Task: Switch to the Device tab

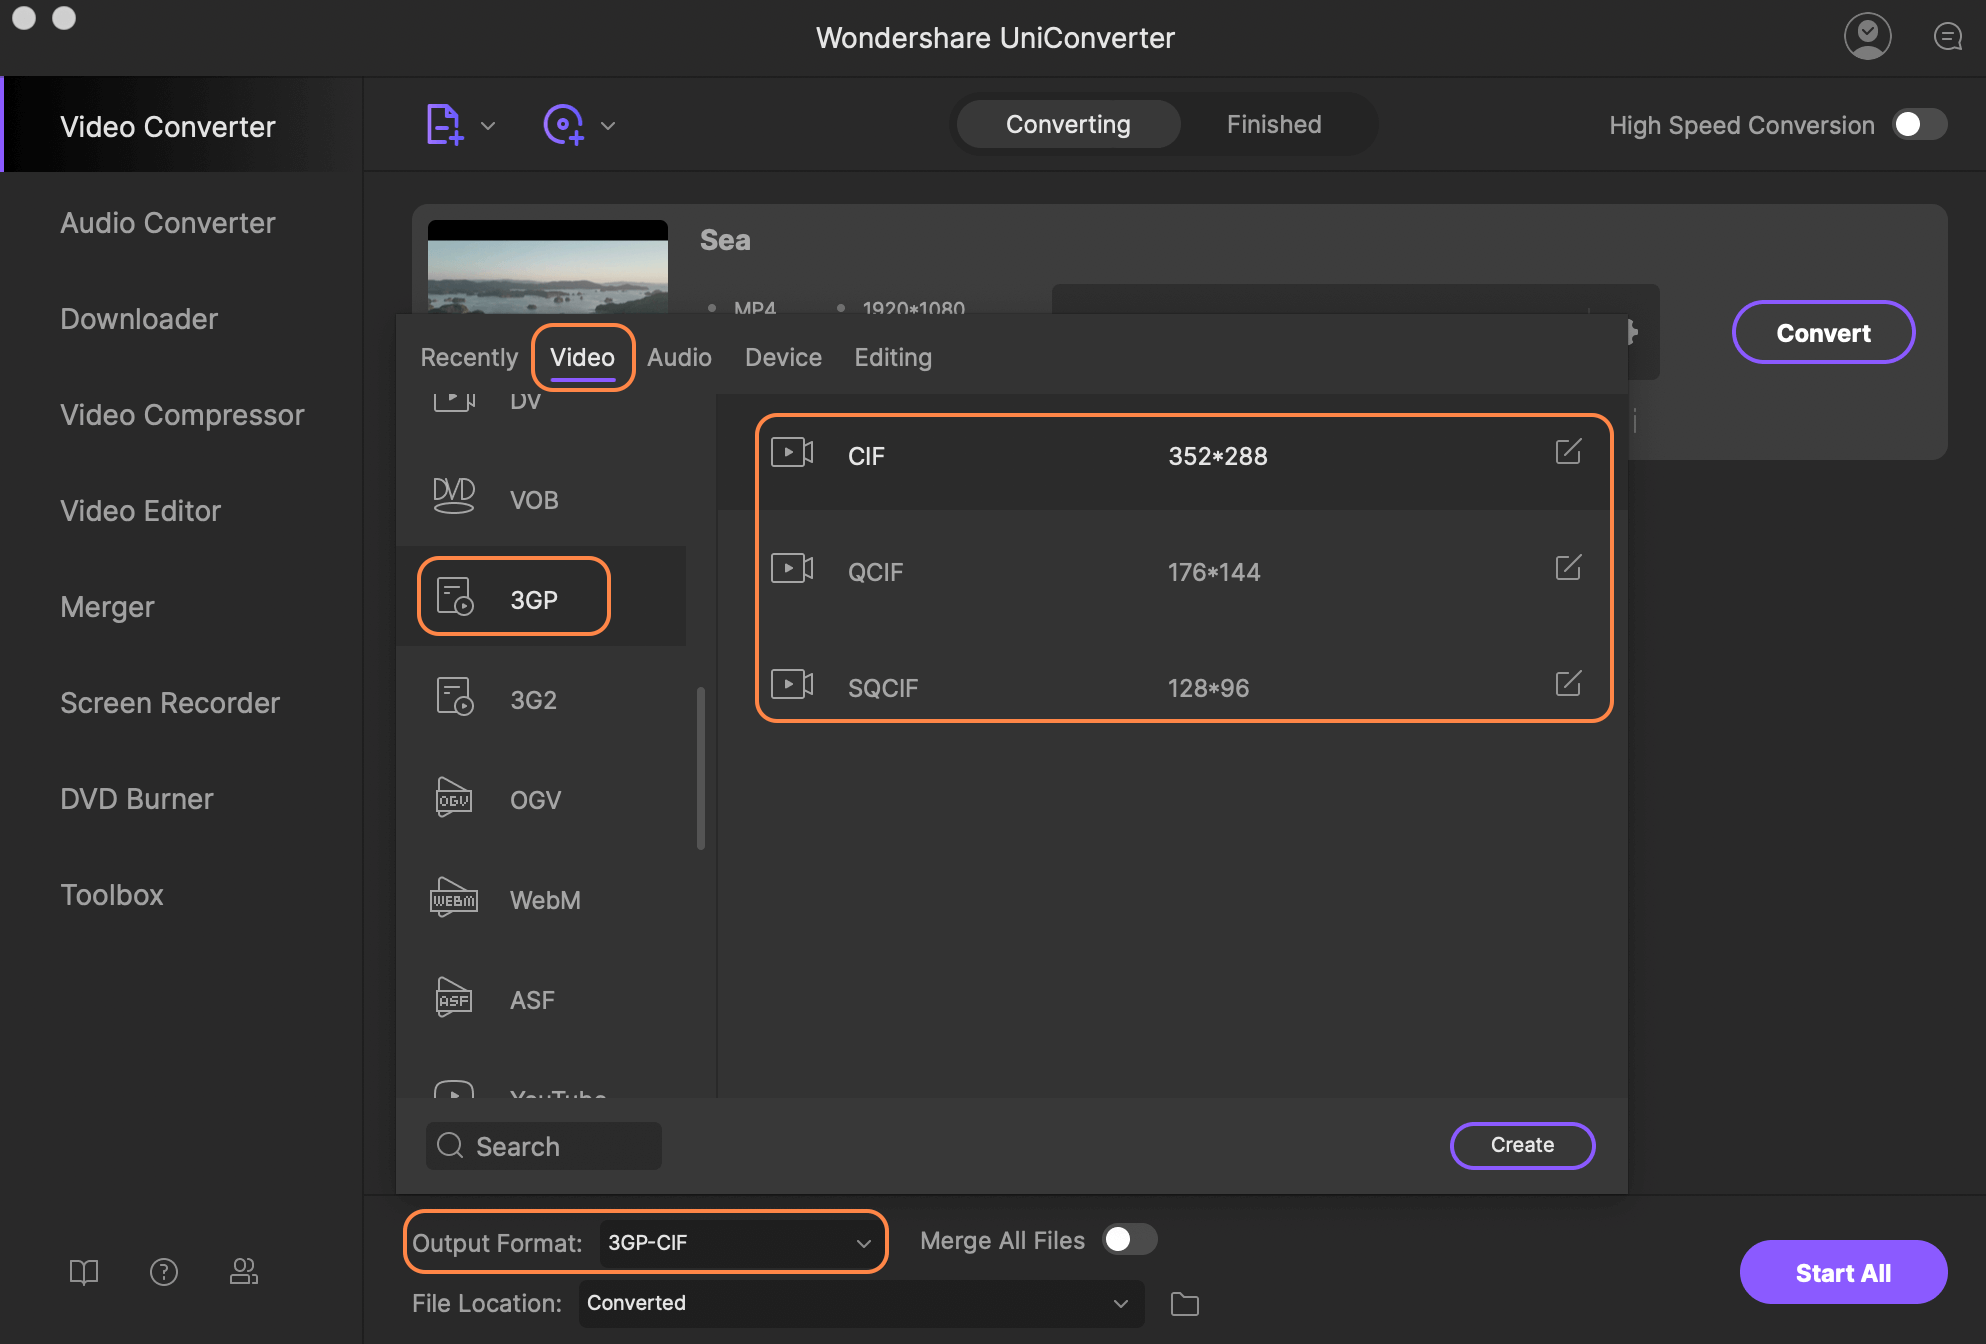Action: pyautogui.click(x=783, y=357)
